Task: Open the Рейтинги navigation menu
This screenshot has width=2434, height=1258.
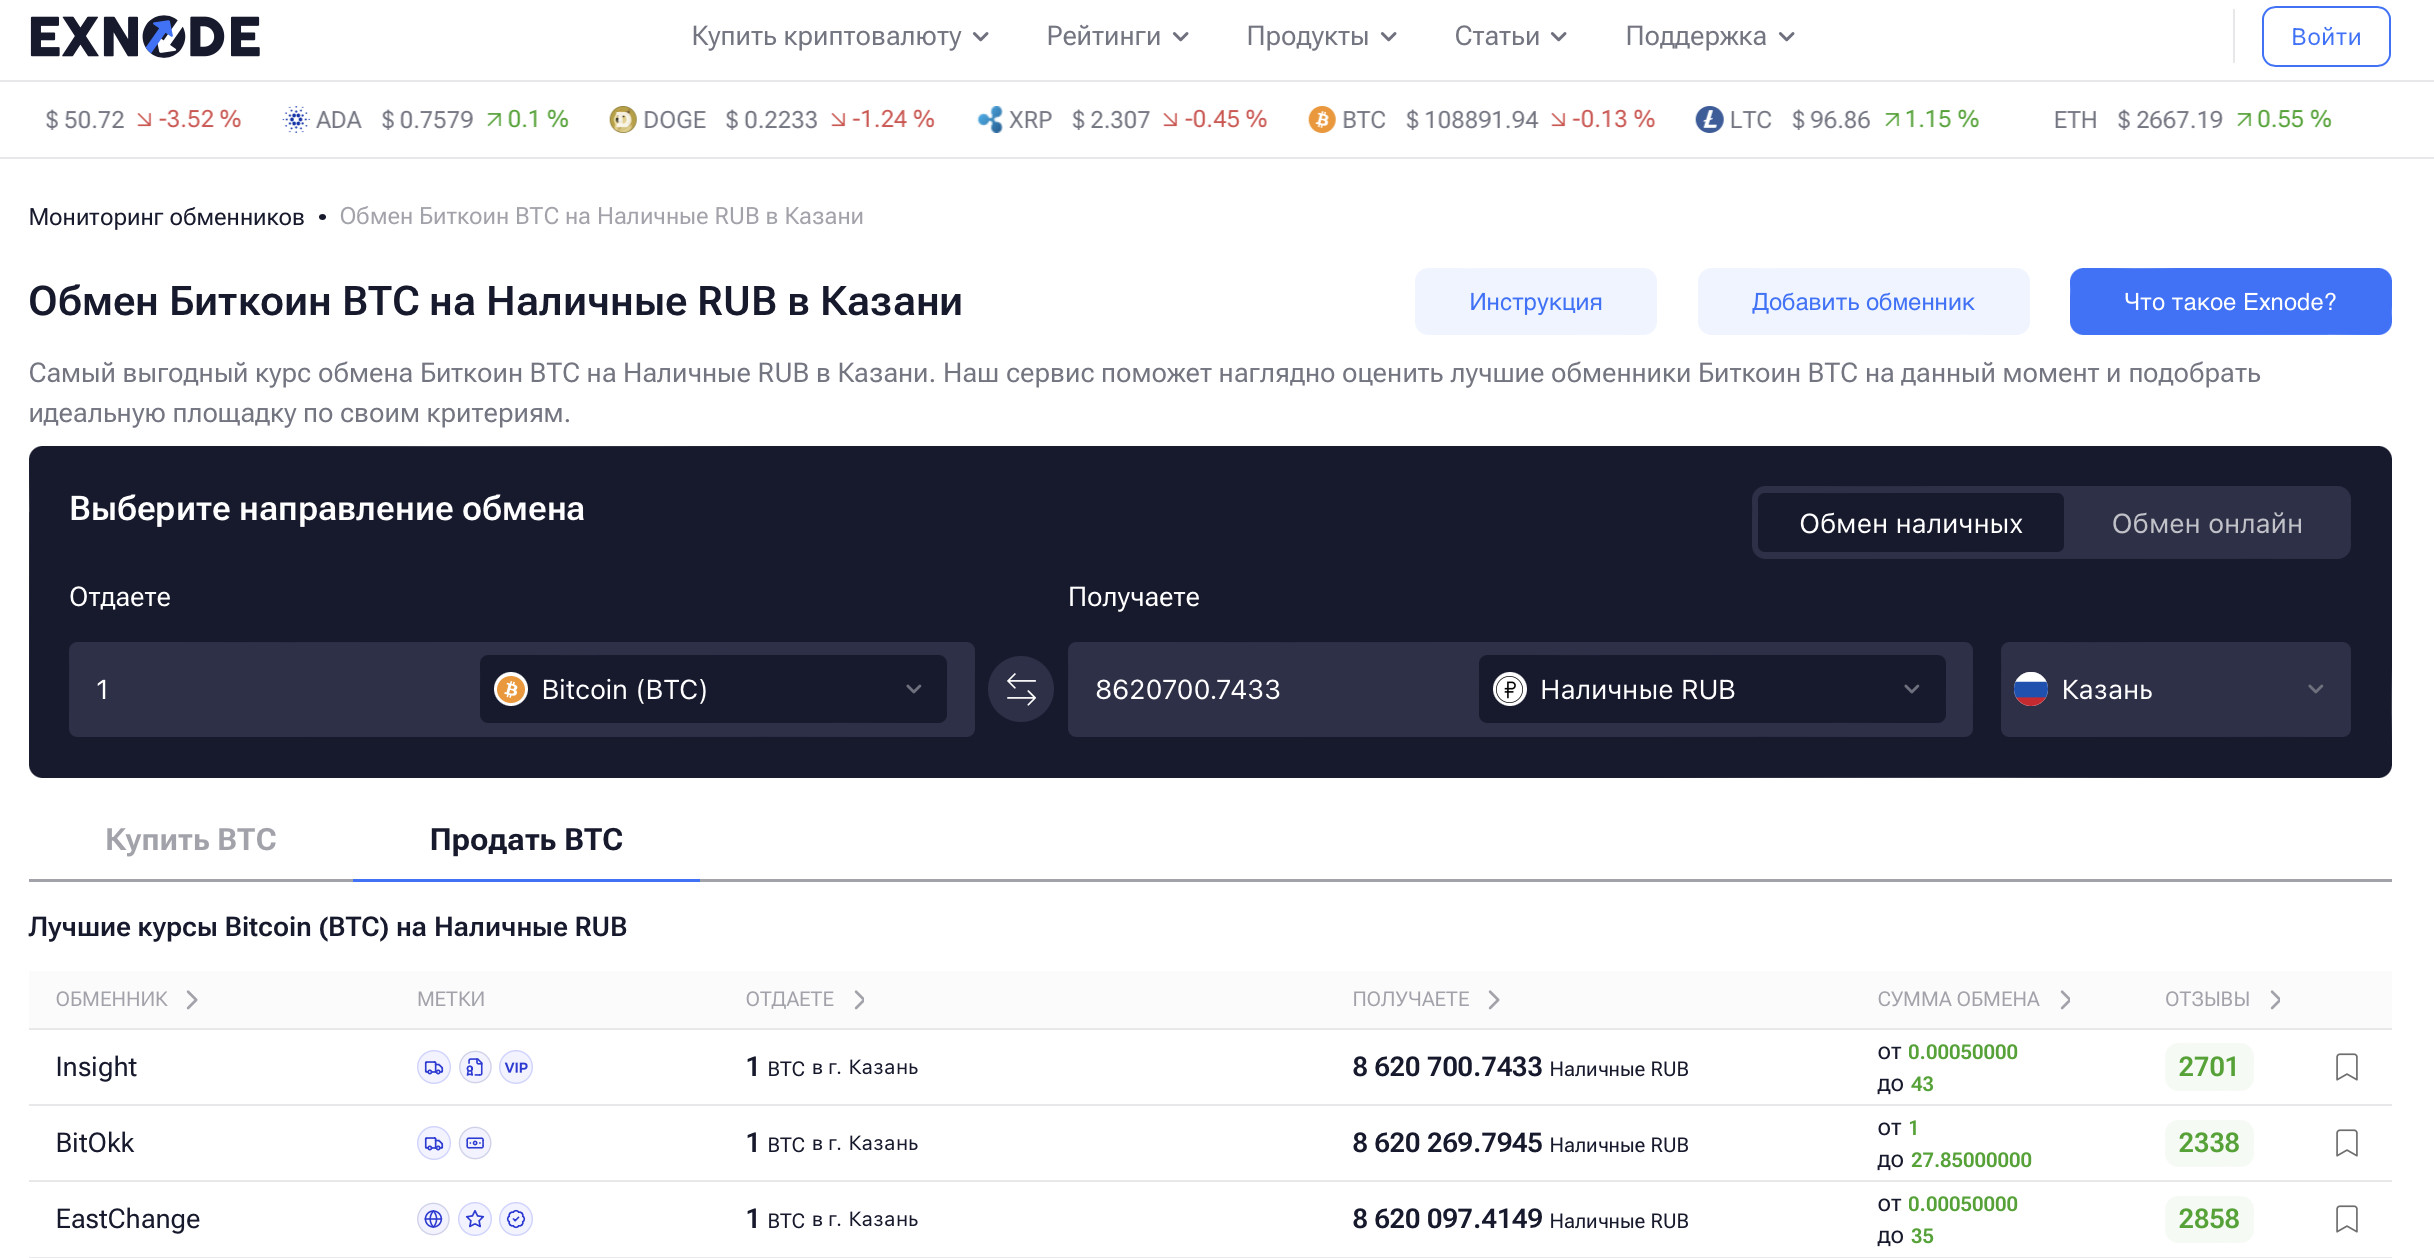Action: point(1116,37)
